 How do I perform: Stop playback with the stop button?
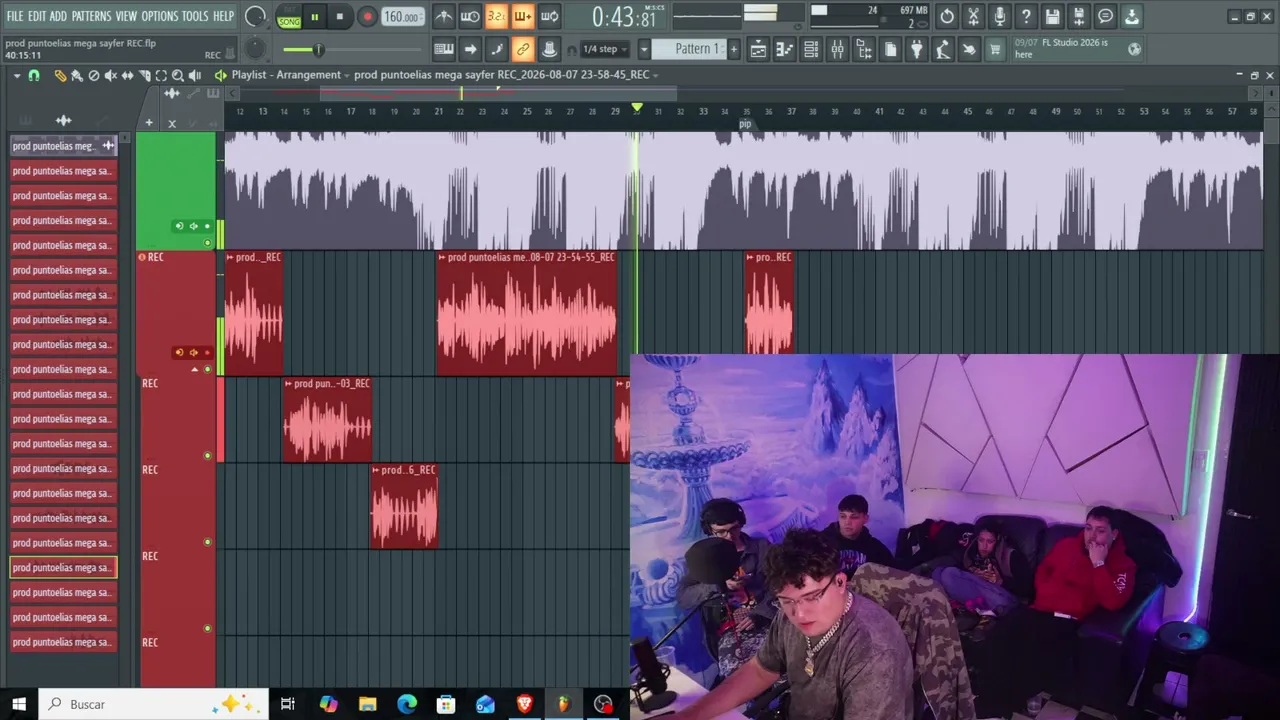click(x=340, y=17)
